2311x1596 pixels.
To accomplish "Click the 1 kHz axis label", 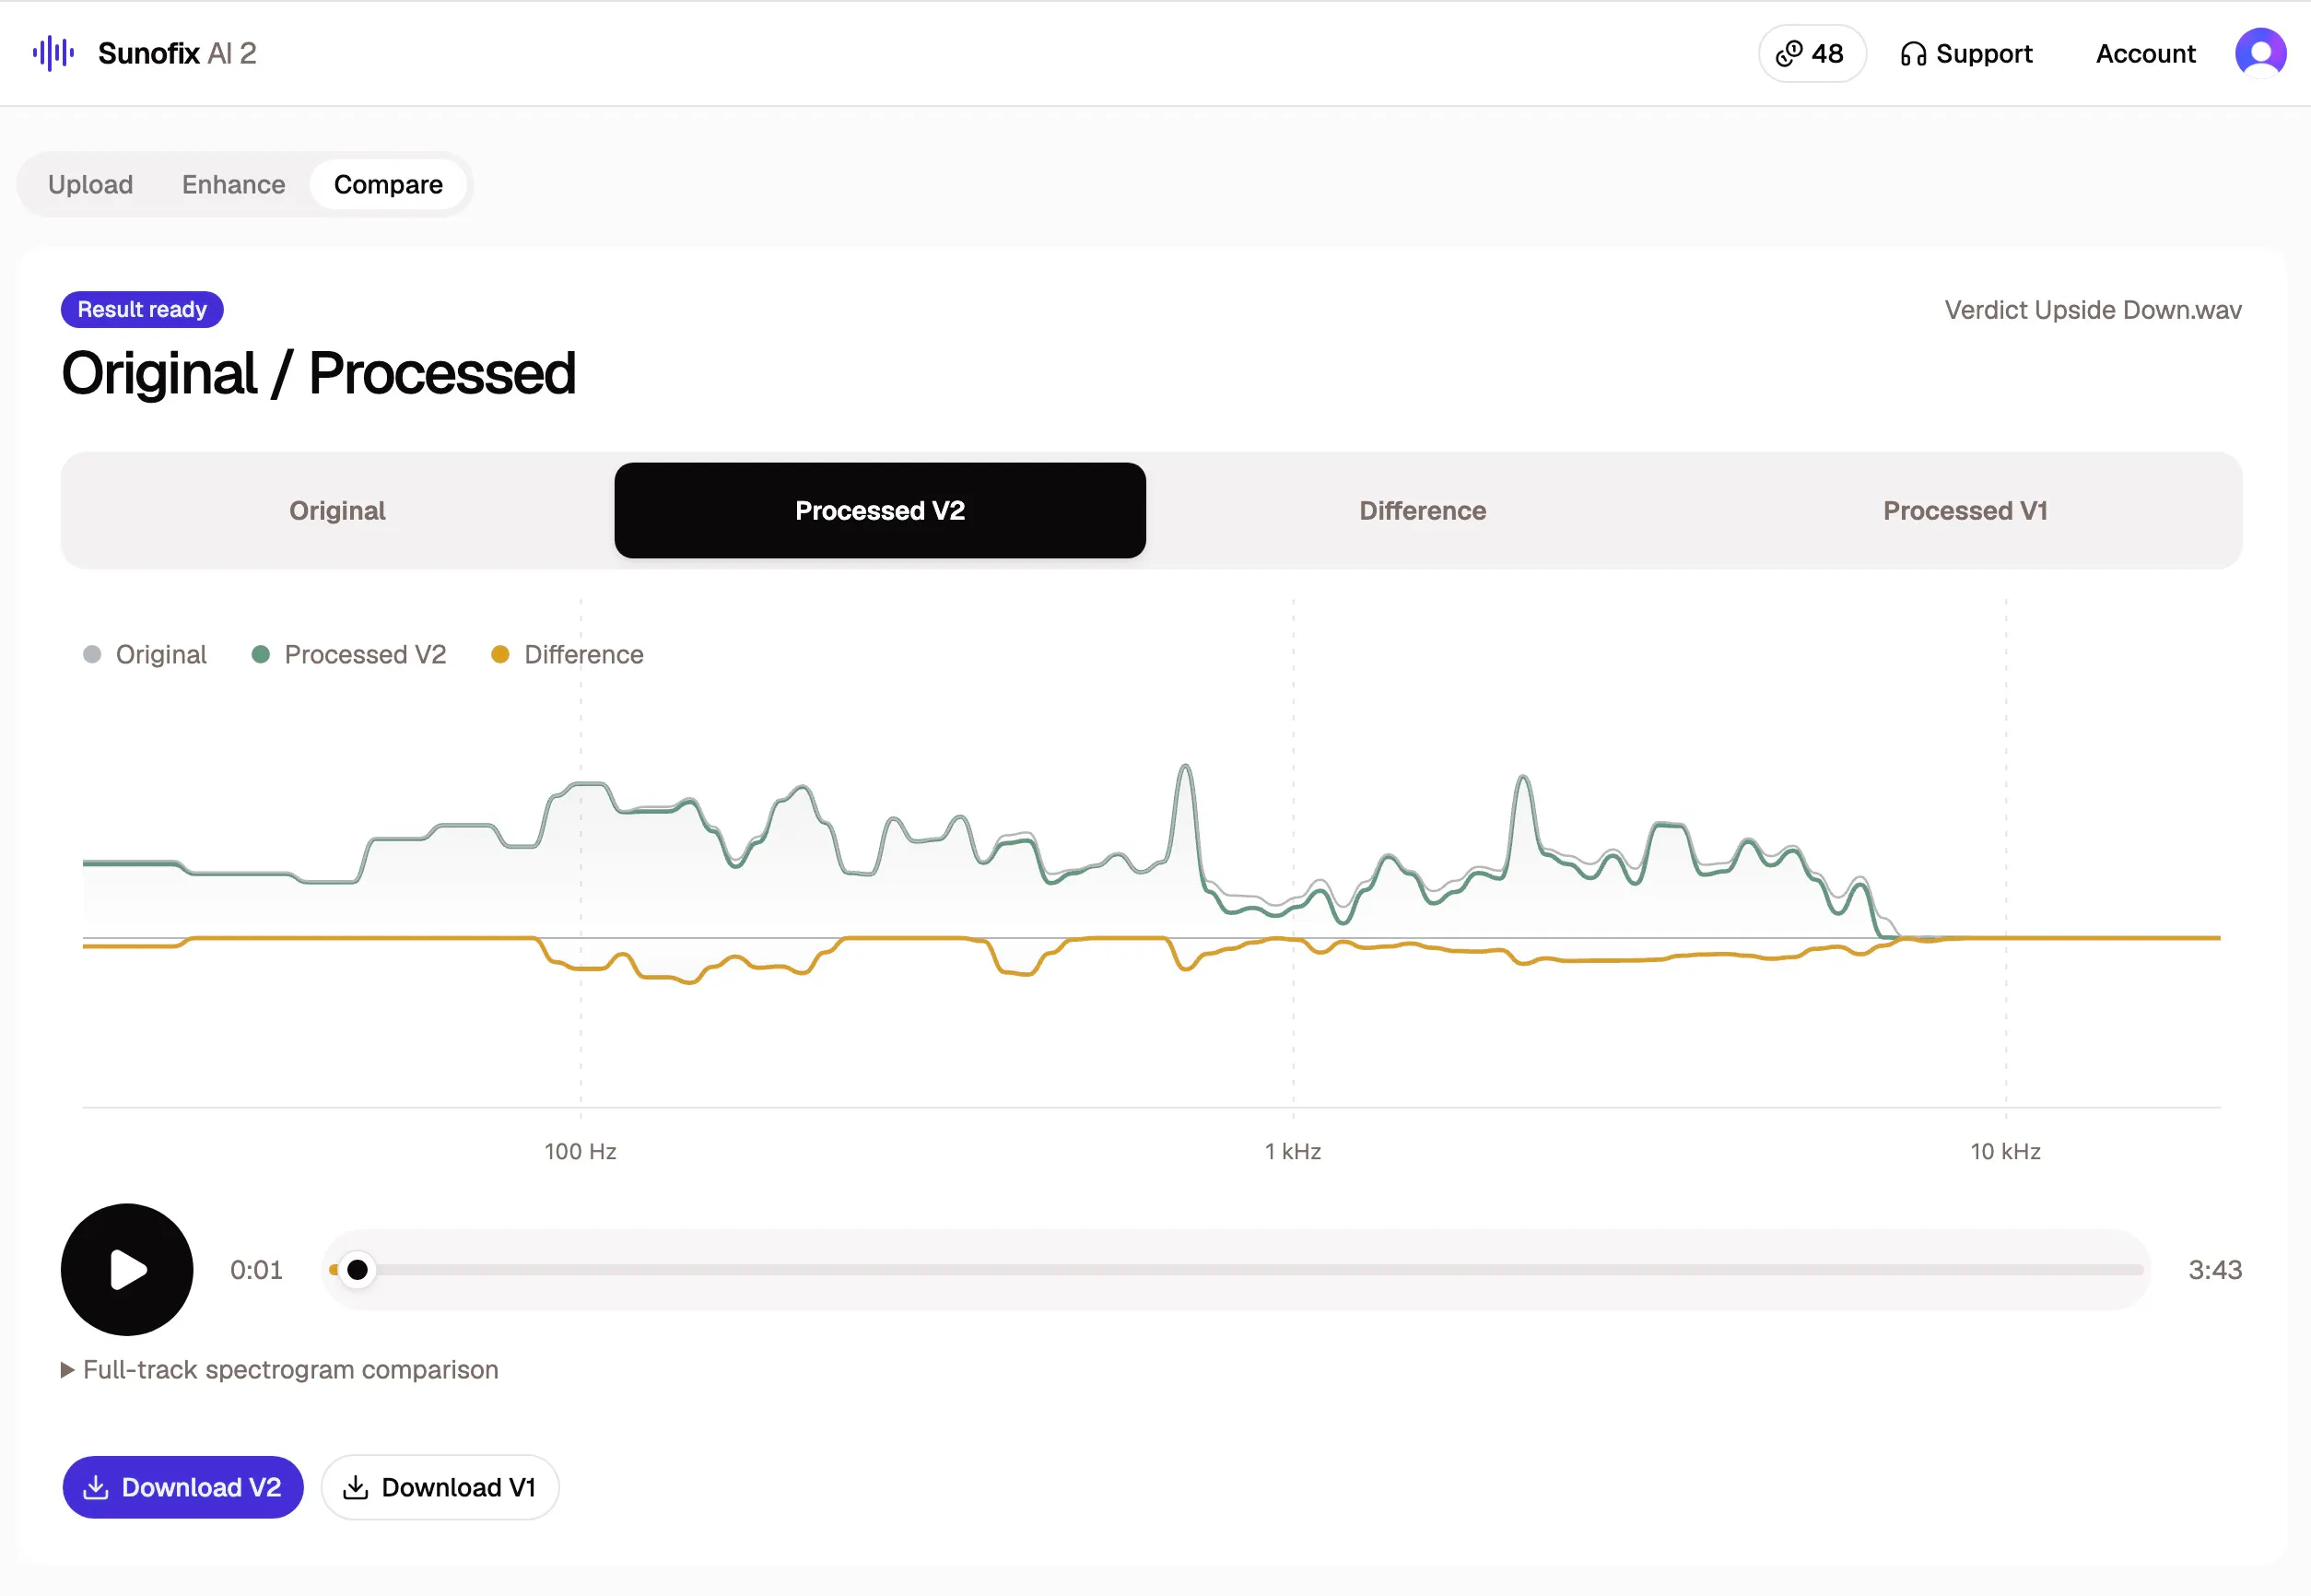I will (x=1293, y=1151).
